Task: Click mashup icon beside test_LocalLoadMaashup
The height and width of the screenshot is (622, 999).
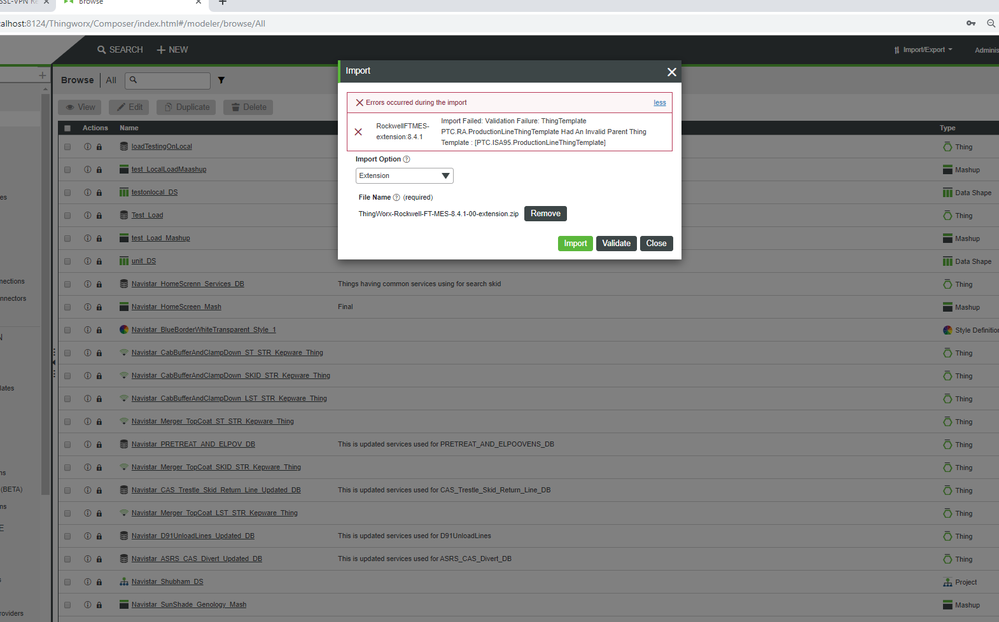Action: tap(124, 169)
